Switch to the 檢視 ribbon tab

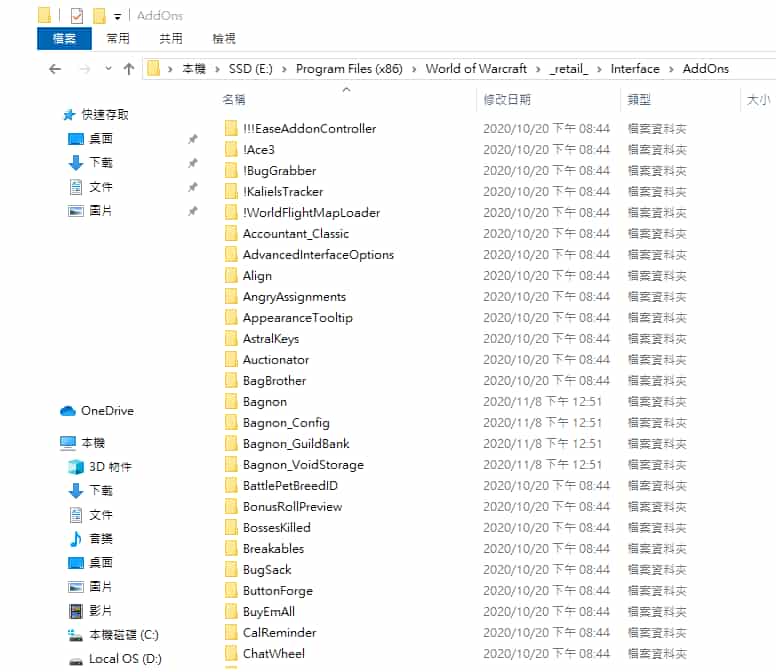[x=224, y=39]
